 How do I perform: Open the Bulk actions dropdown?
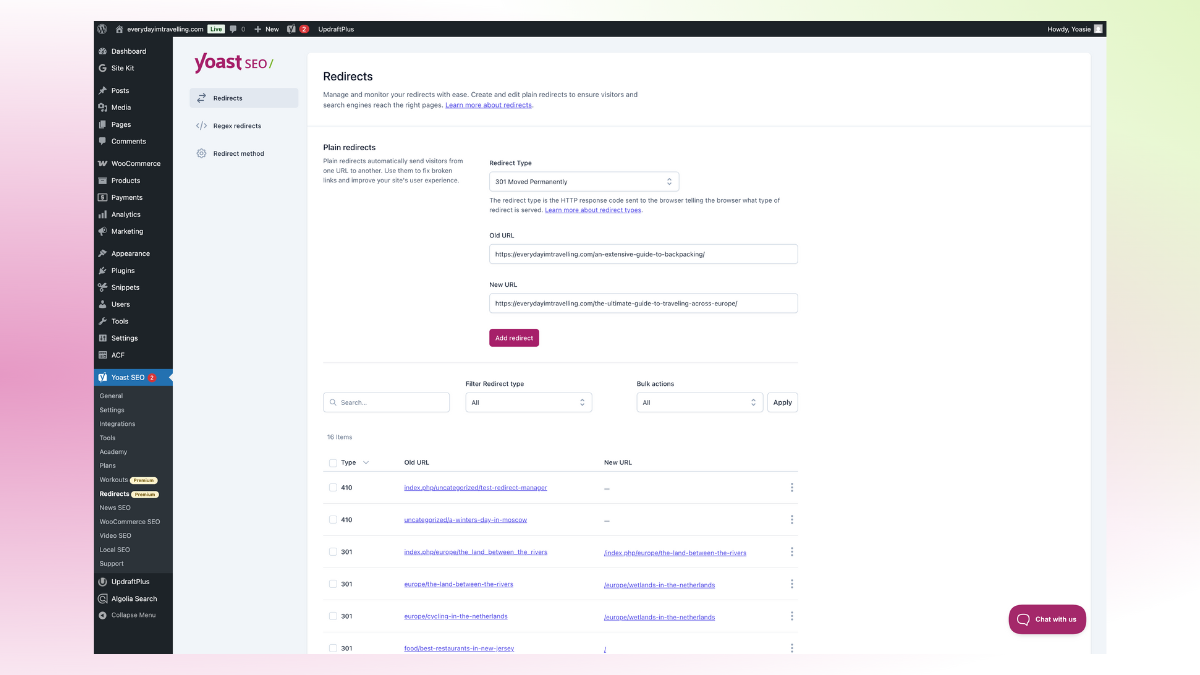tap(699, 403)
